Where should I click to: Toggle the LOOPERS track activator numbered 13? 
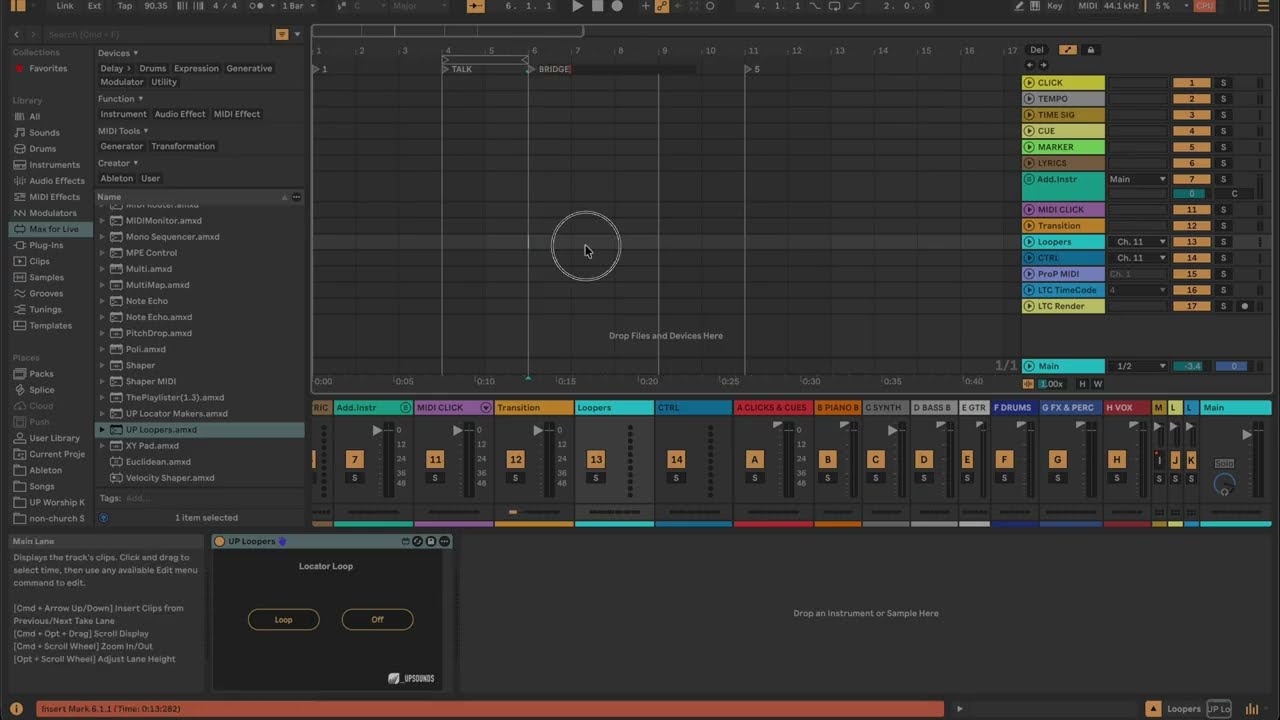point(1191,242)
